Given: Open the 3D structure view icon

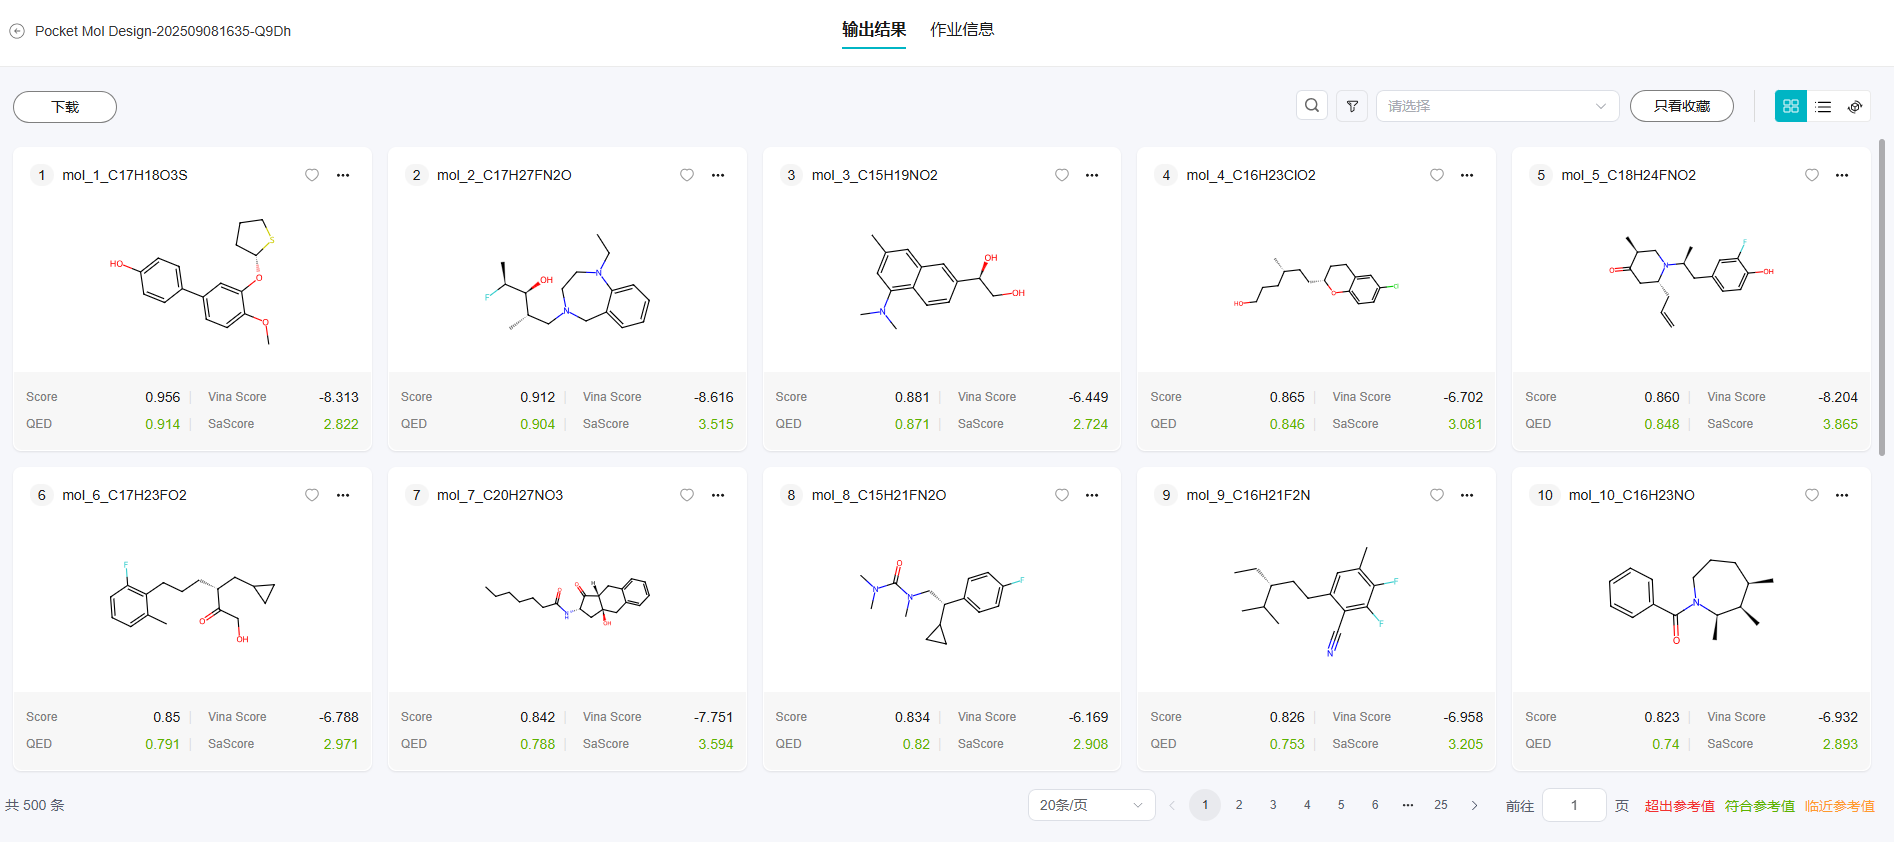Looking at the screenshot, I should [1855, 106].
